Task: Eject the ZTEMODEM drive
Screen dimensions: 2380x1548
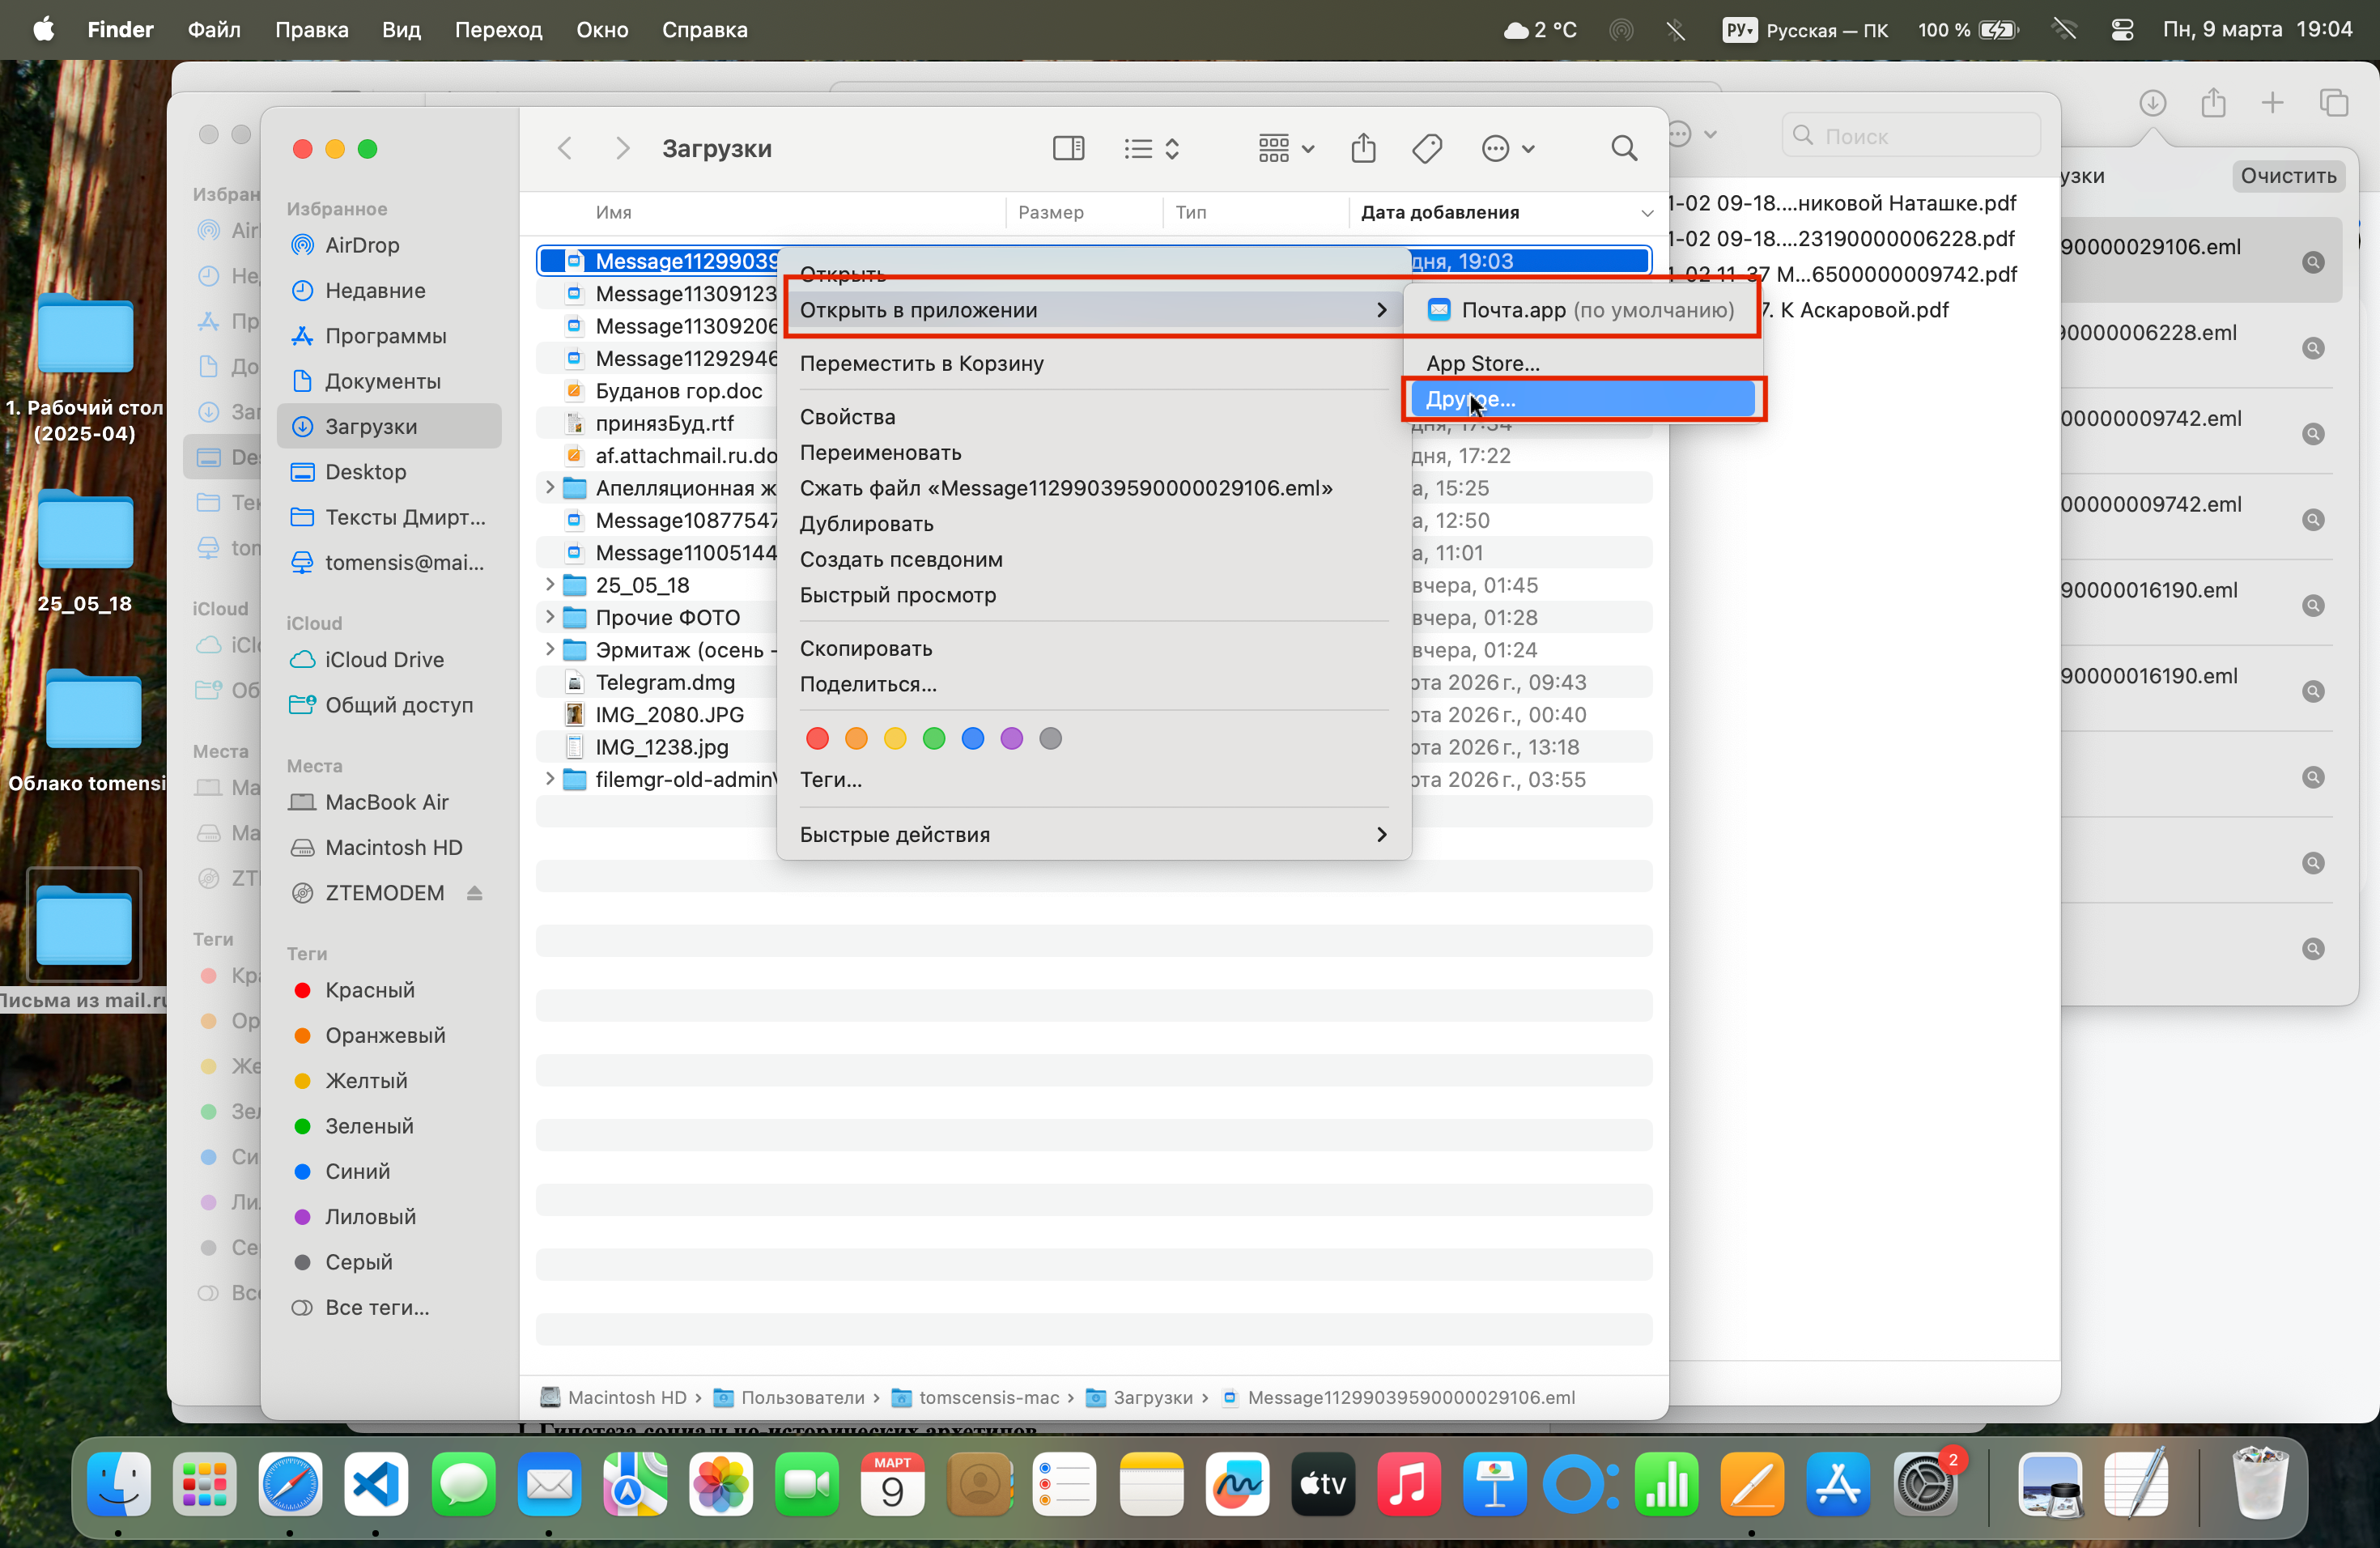Action: click(475, 893)
